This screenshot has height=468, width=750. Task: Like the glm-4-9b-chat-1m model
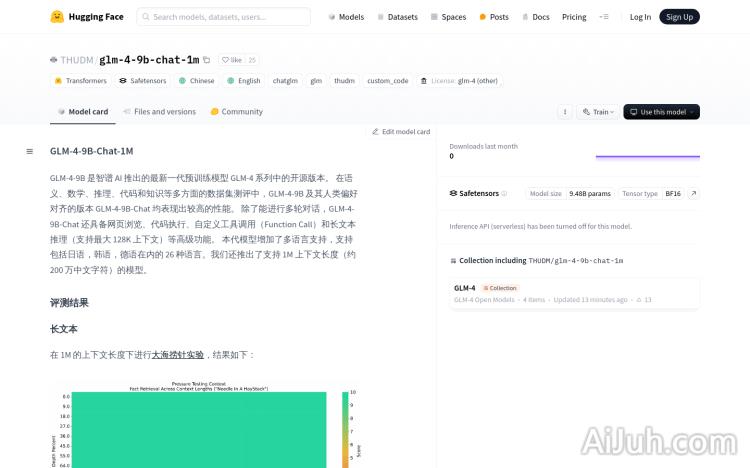(x=231, y=60)
